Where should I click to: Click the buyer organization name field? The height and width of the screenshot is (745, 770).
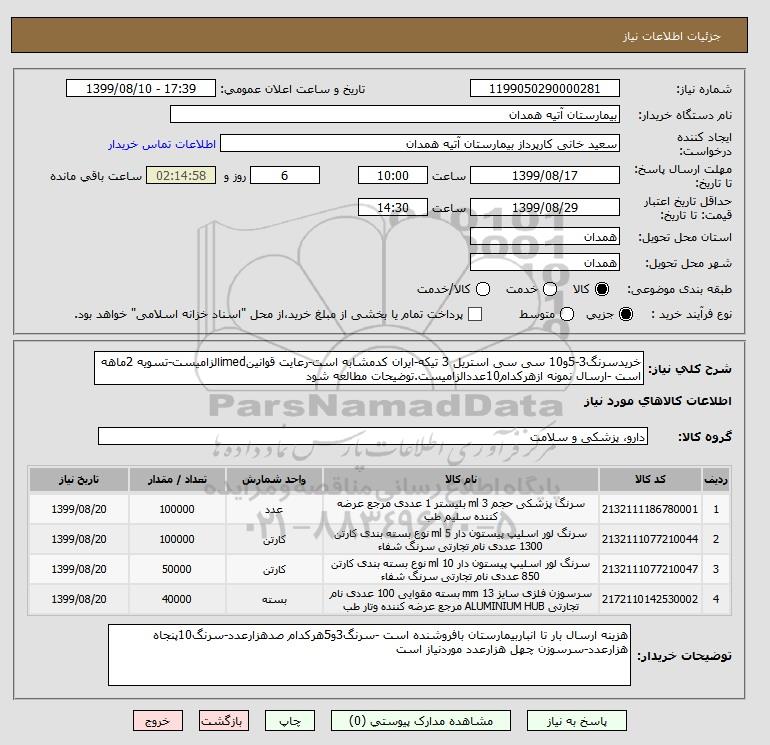click(x=395, y=114)
